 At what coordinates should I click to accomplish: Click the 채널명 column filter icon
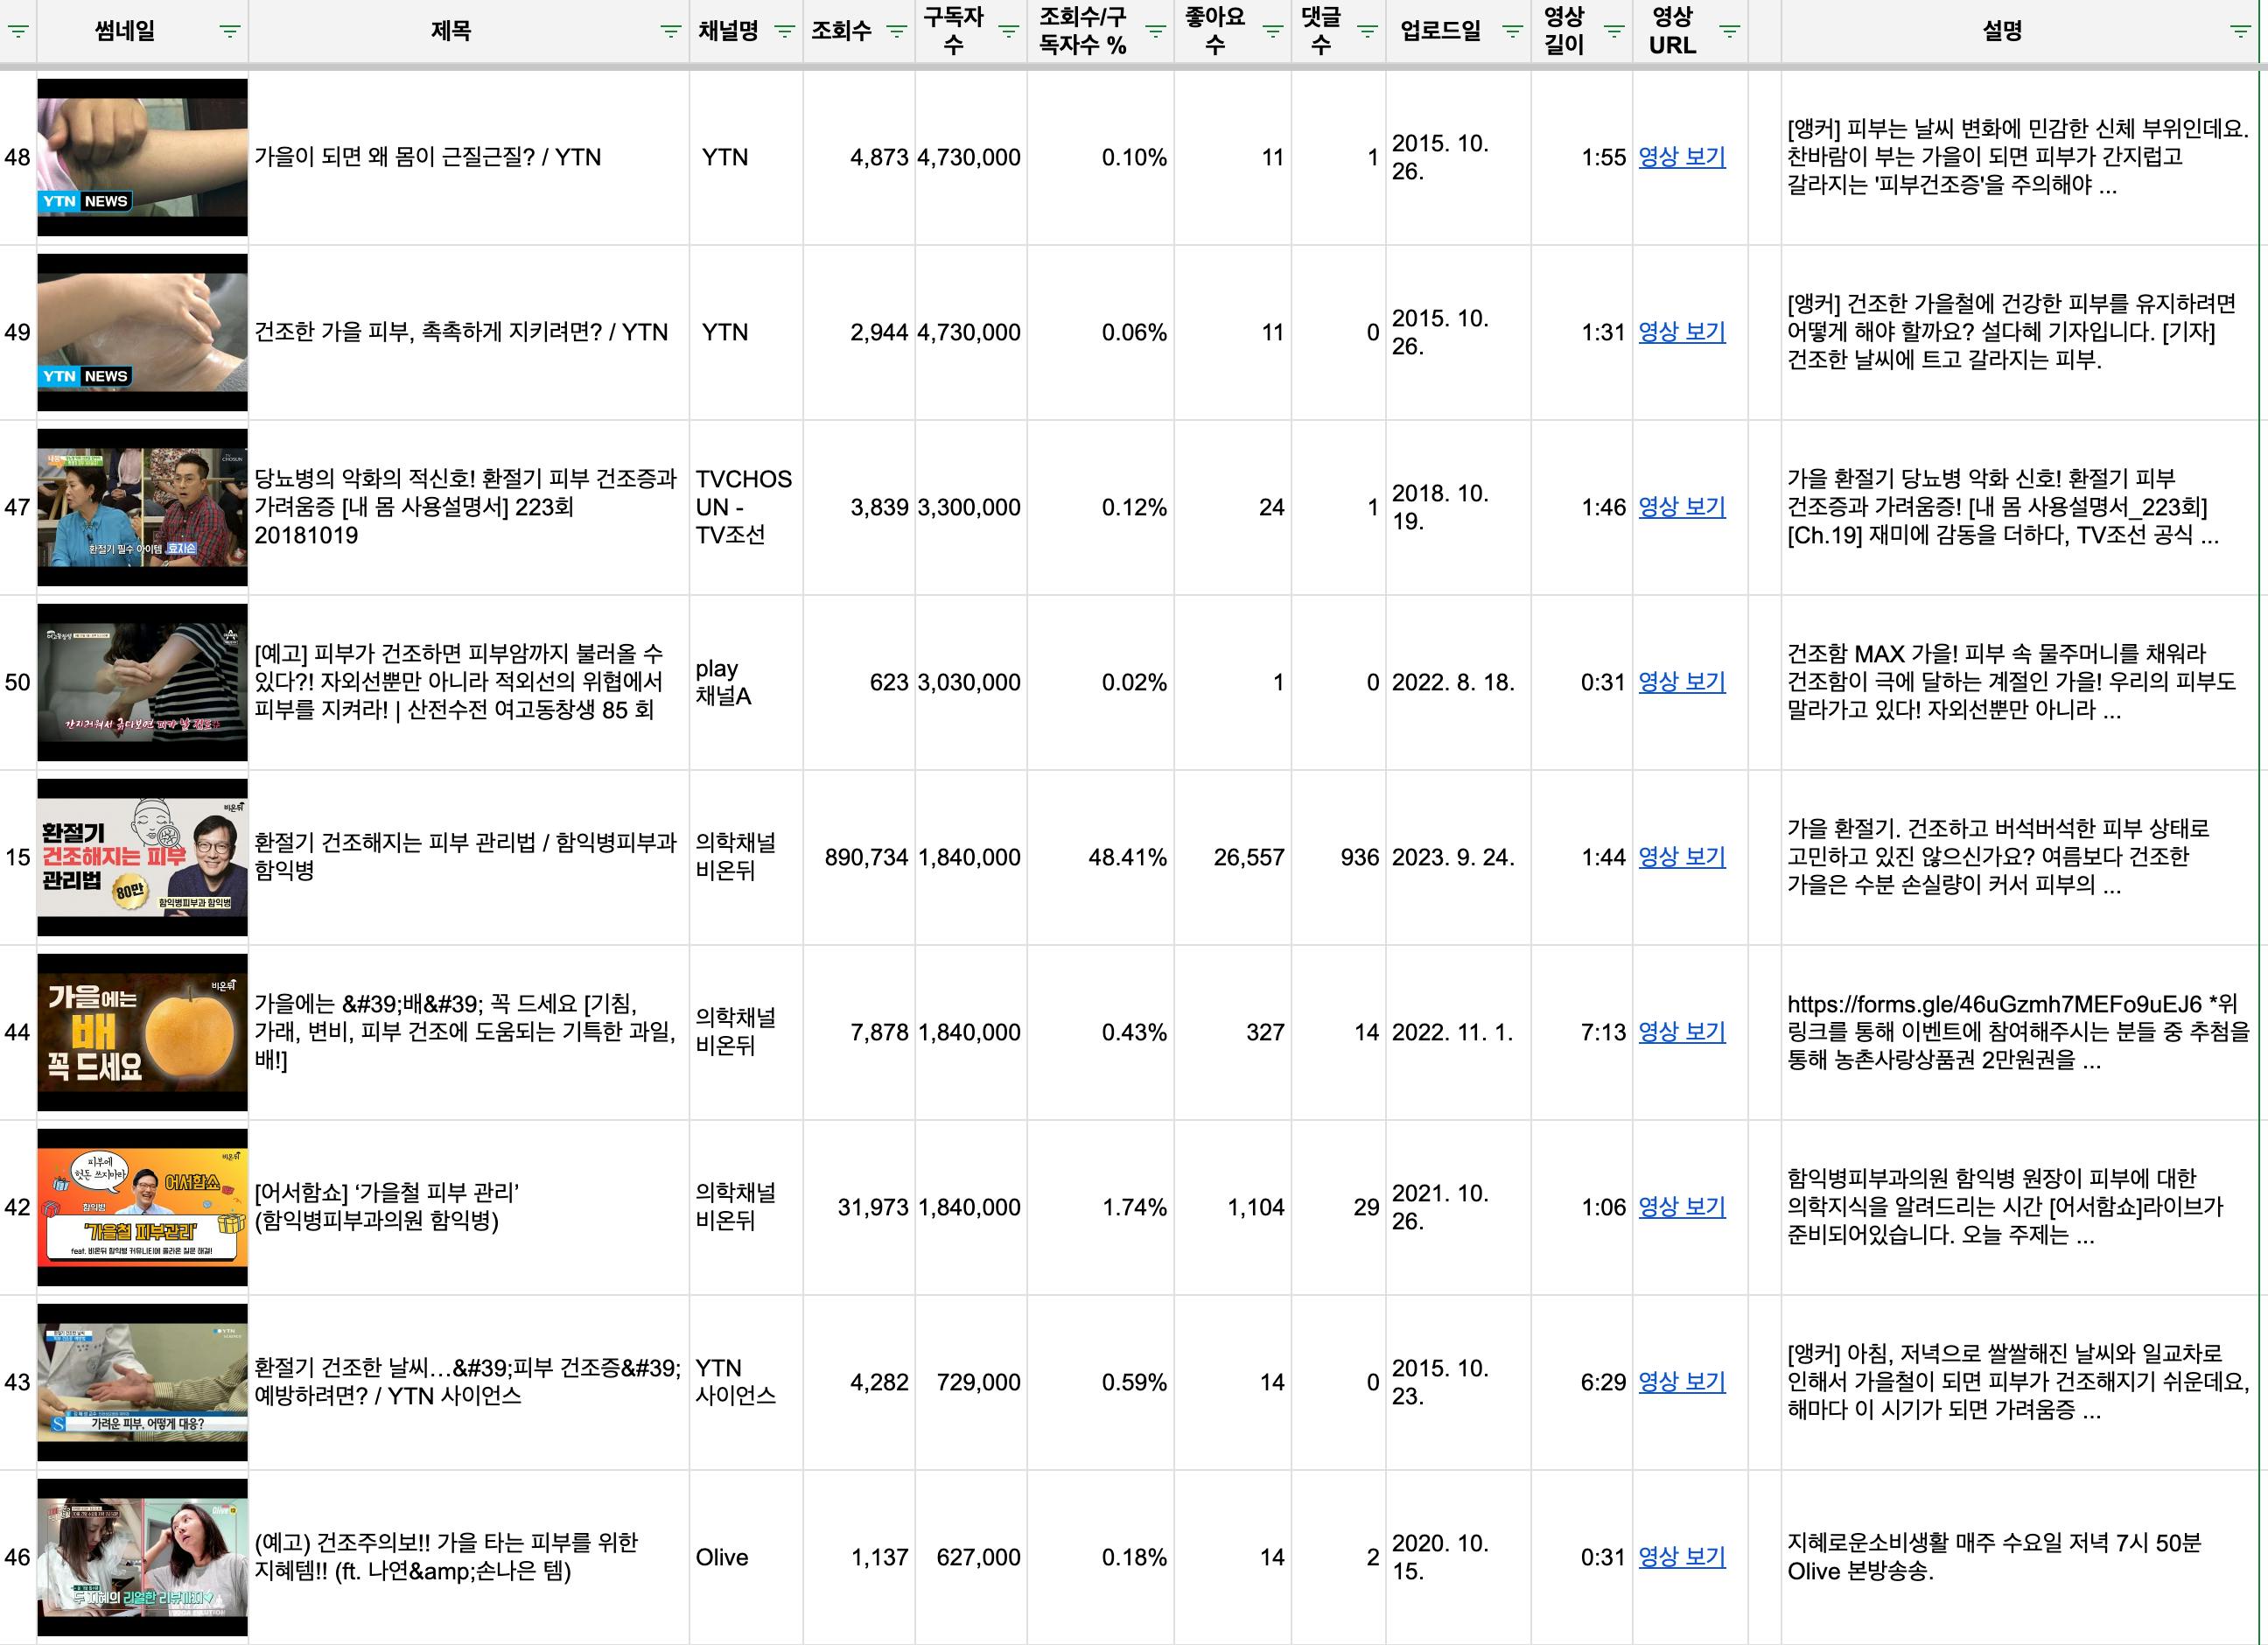point(784,31)
